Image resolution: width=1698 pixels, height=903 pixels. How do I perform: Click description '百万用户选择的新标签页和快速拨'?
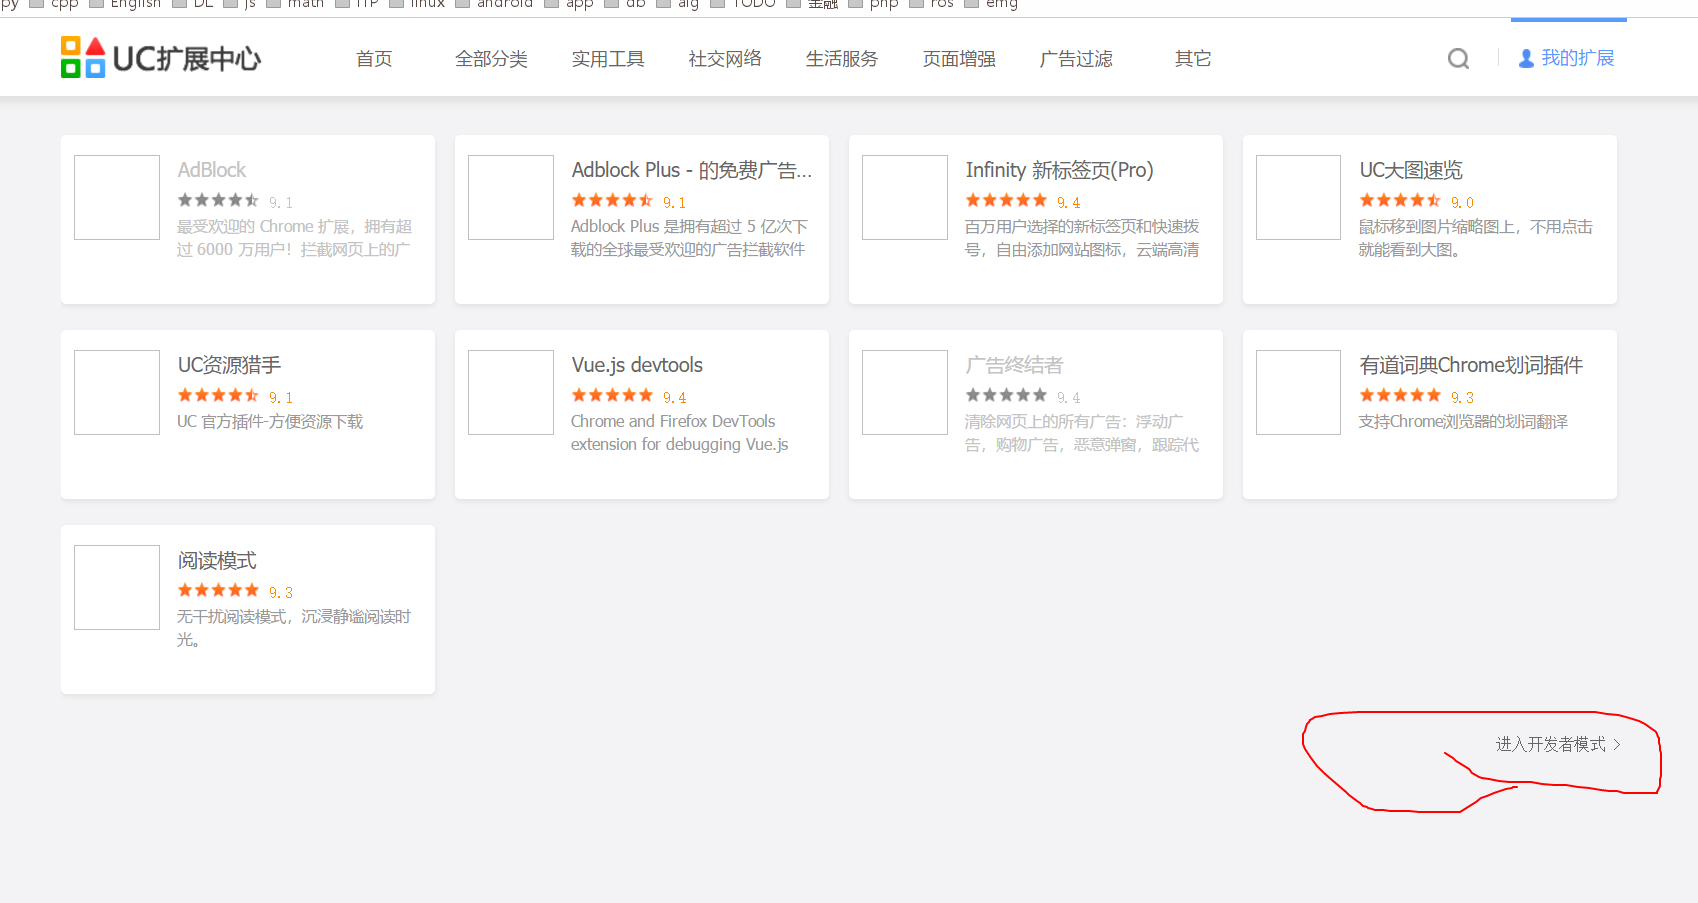pyautogui.click(x=1082, y=226)
